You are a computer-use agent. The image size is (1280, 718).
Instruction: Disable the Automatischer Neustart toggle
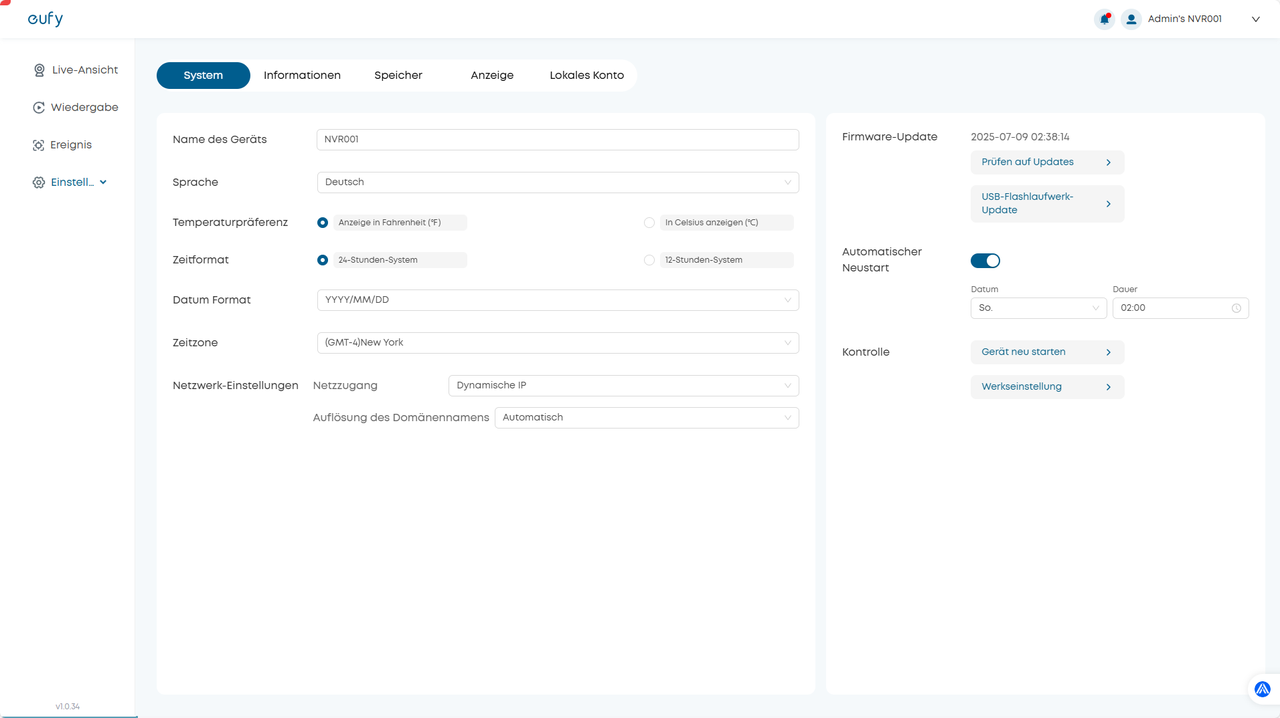pos(985,261)
